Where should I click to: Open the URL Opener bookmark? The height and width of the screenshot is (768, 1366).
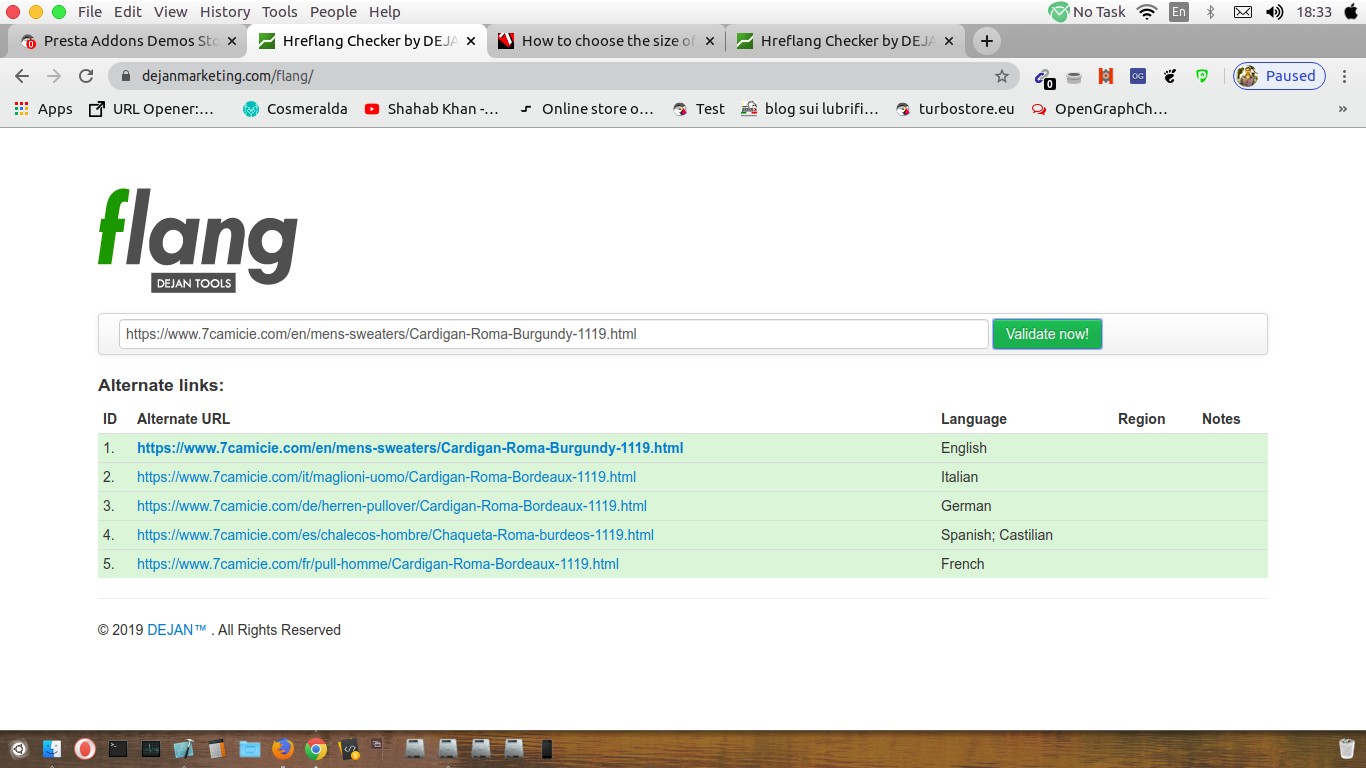point(152,109)
